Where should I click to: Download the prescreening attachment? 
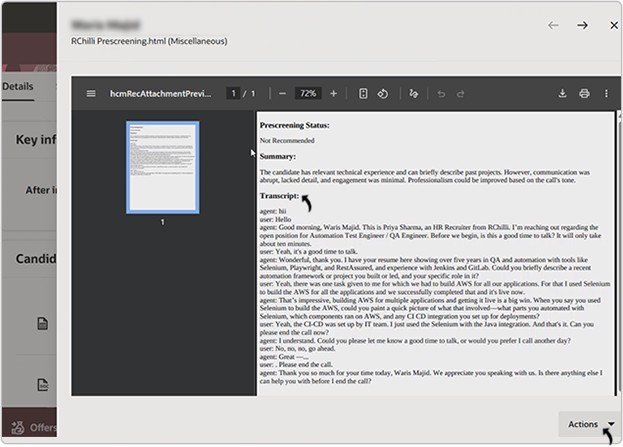[562, 93]
